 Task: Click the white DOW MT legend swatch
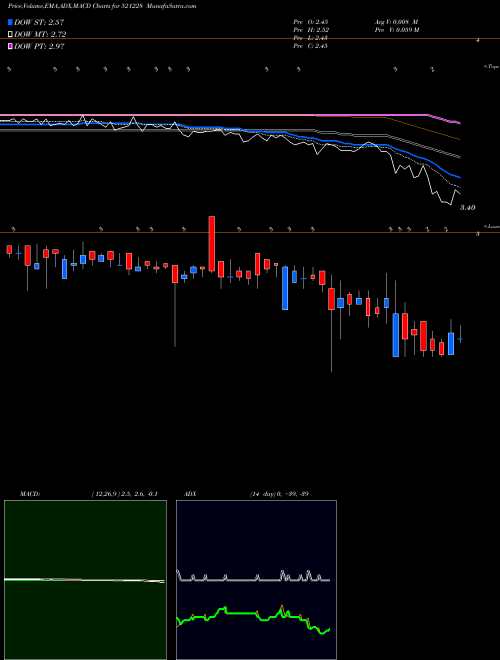click(x=11, y=34)
